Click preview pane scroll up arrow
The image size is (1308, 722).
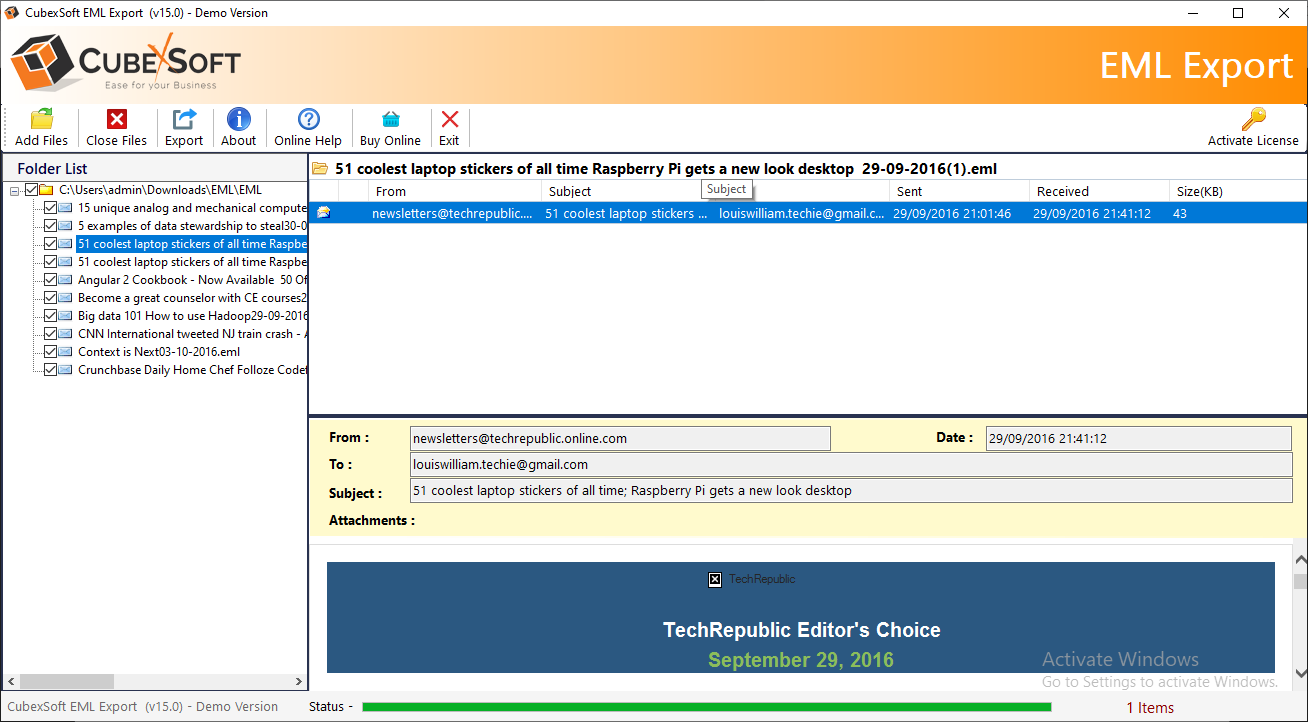point(1300,560)
